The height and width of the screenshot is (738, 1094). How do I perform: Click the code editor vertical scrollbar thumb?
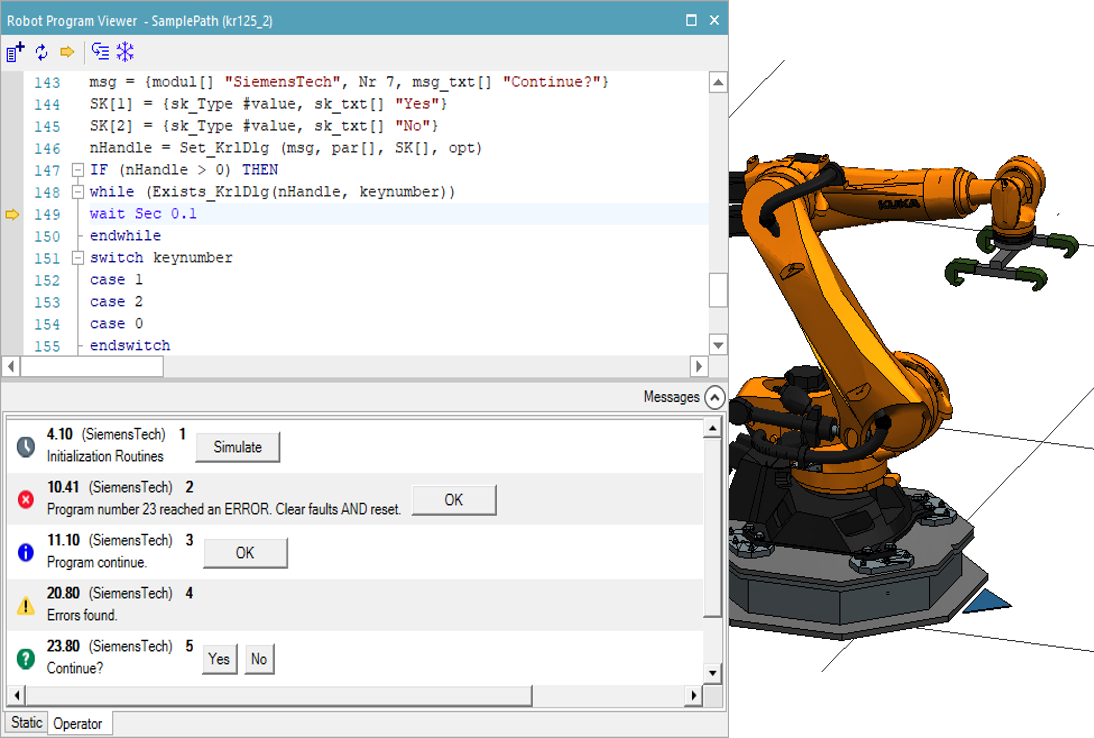click(x=717, y=290)
